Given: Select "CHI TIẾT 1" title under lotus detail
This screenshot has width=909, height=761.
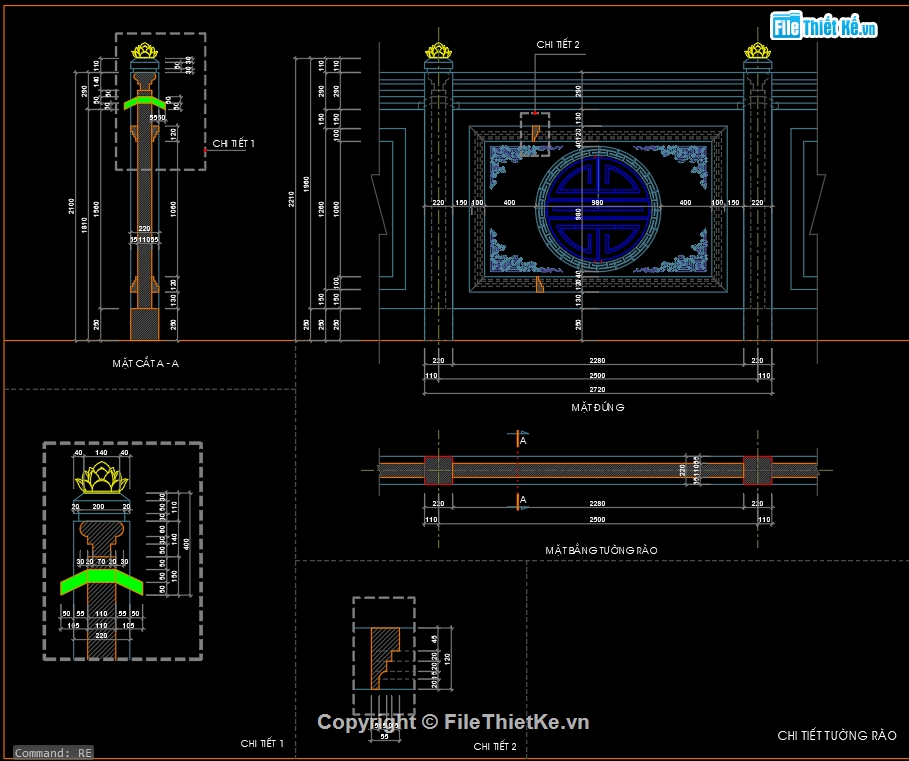Looking at the screenshot, I should [x=262, y=743].
